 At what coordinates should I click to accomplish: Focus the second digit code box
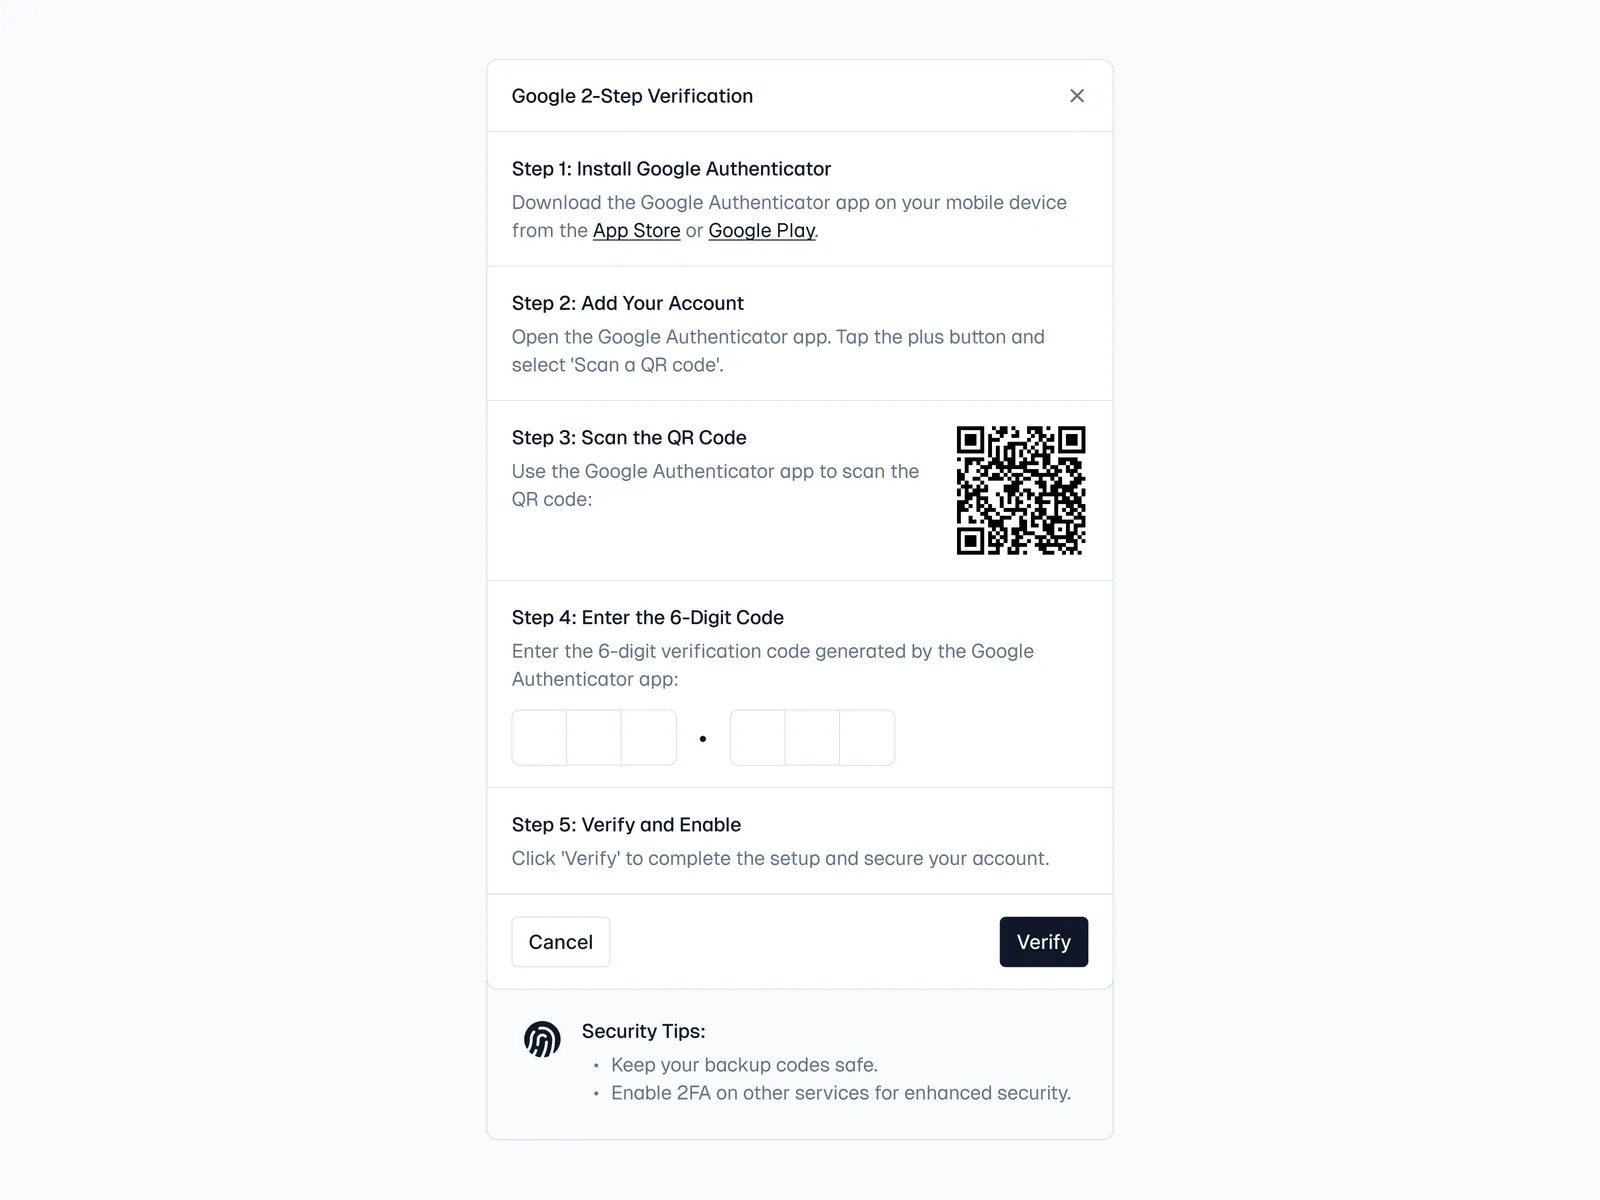coord(594,738)
